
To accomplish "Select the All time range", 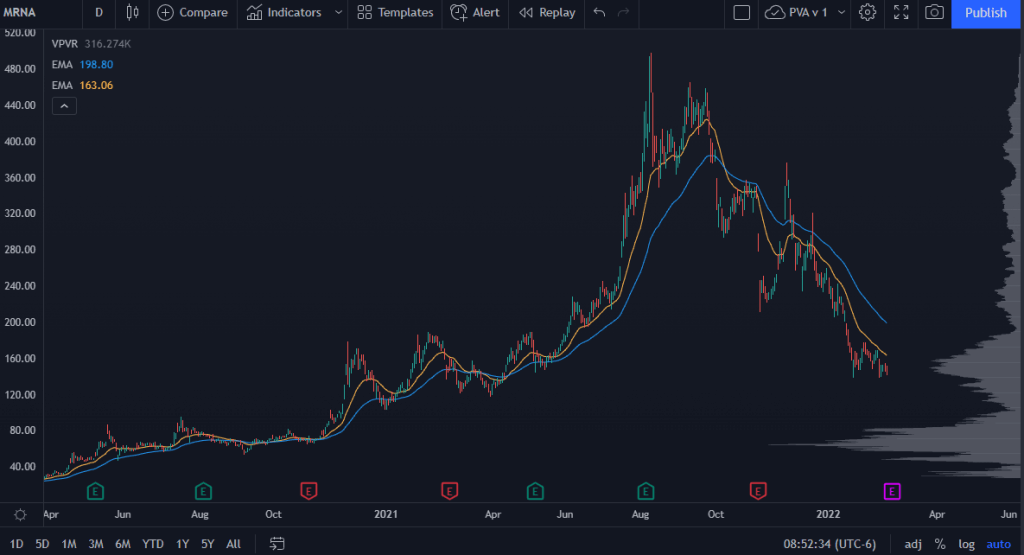I will pyautogui.click(x=233, y=544).
